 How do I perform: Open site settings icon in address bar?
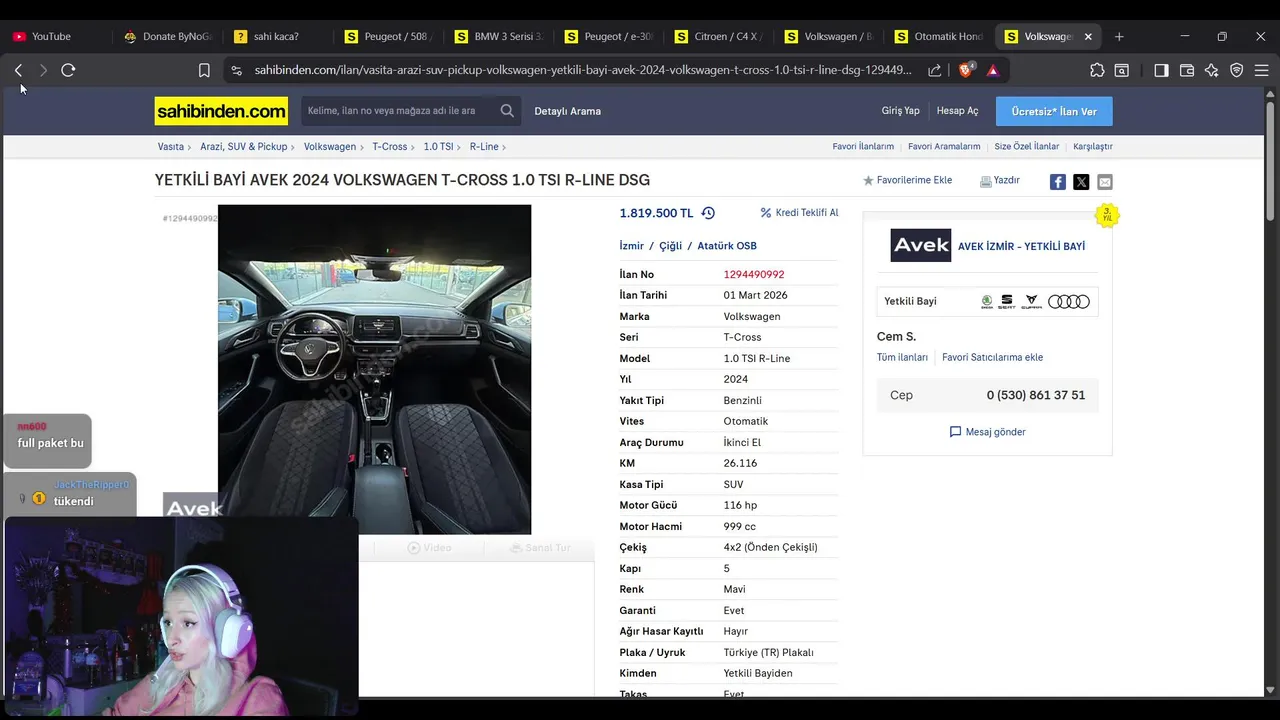click(x=236, y=70)
